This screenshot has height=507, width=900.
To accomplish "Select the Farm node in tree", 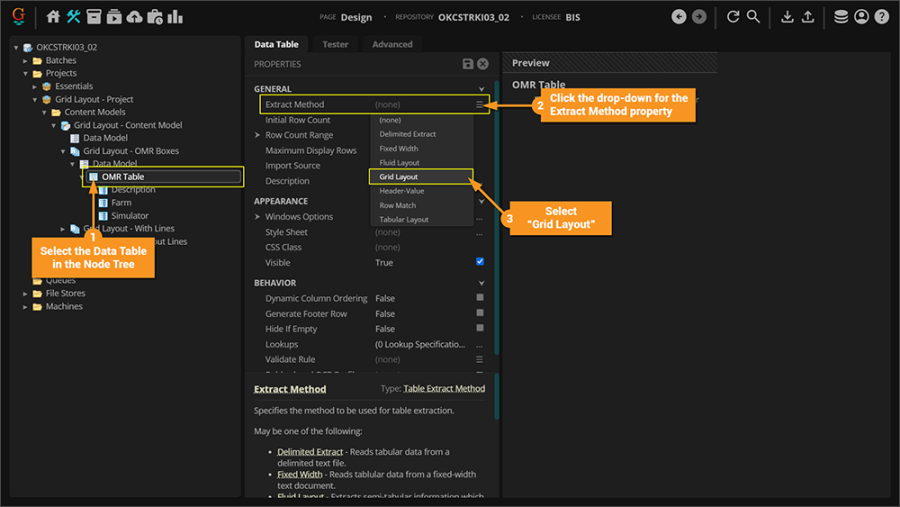I will [x=121, y=202].
